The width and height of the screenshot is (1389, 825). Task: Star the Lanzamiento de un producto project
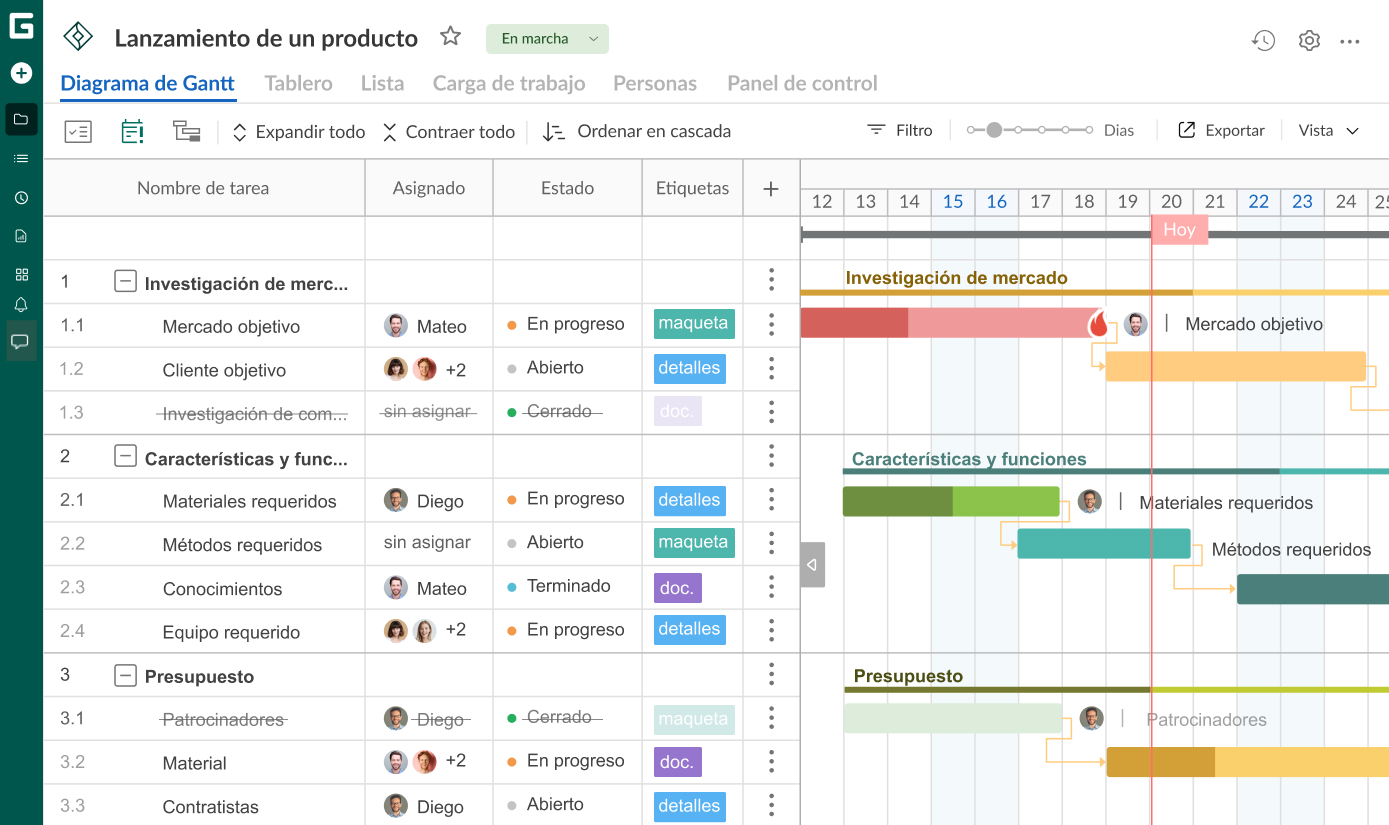[x=450, y=36]
